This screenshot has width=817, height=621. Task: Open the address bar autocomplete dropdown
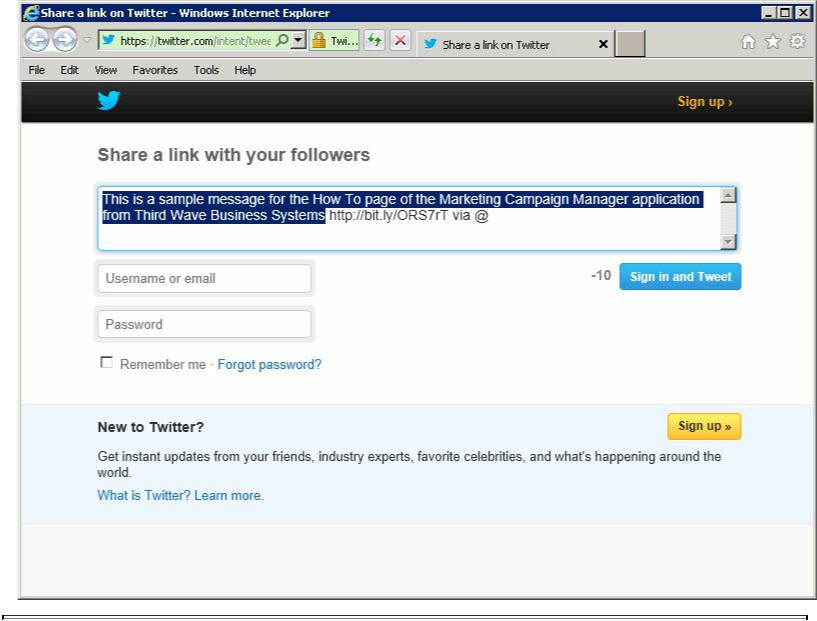click(x=298, y=40)
